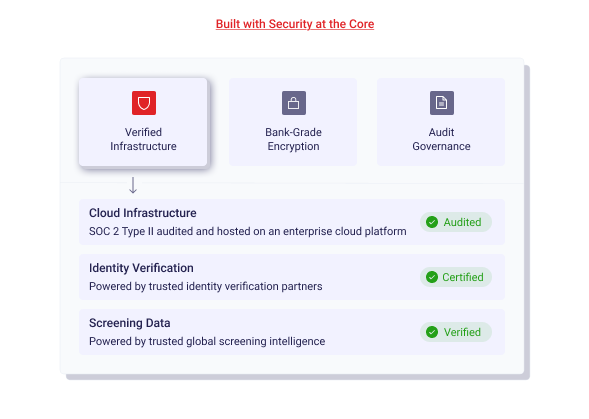Image resolution: width=589 pixels, height=419 pixels.
Task: Click the red shield icon
Action: point(144,103)
